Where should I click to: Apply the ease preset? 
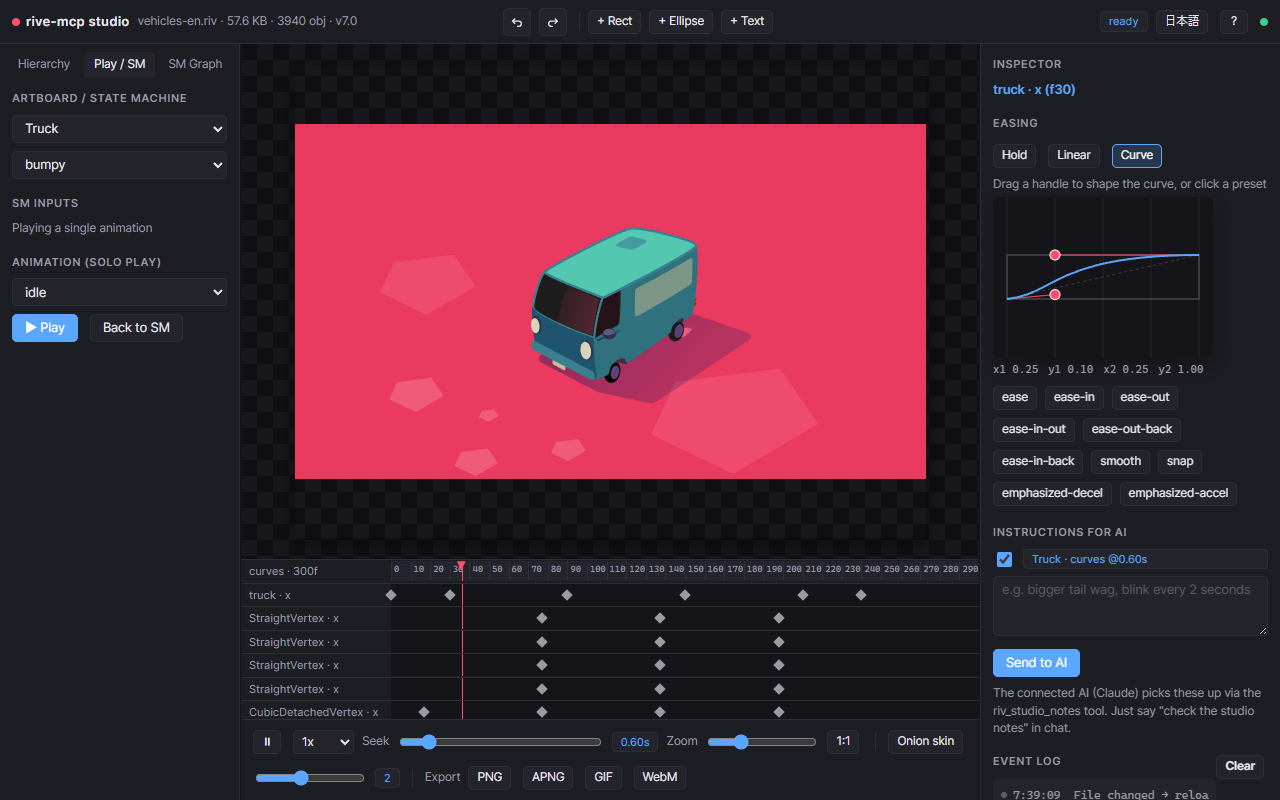pos(1015,398)
